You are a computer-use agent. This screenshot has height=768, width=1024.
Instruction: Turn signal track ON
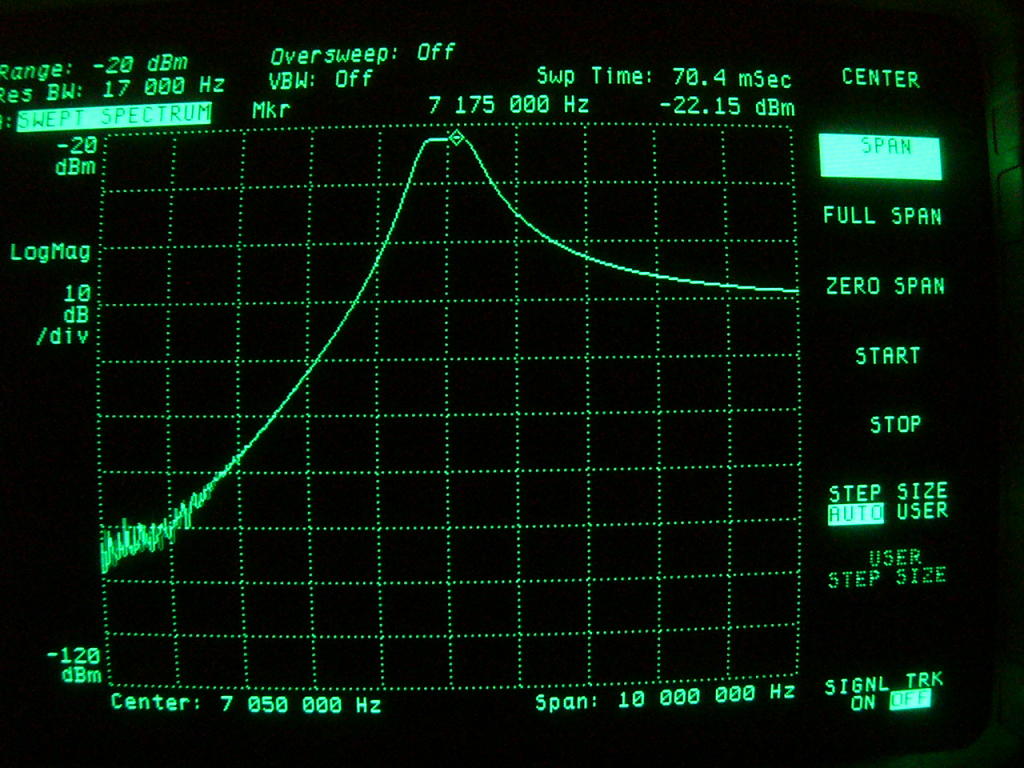pyautogui.click(x=862, y=701)
